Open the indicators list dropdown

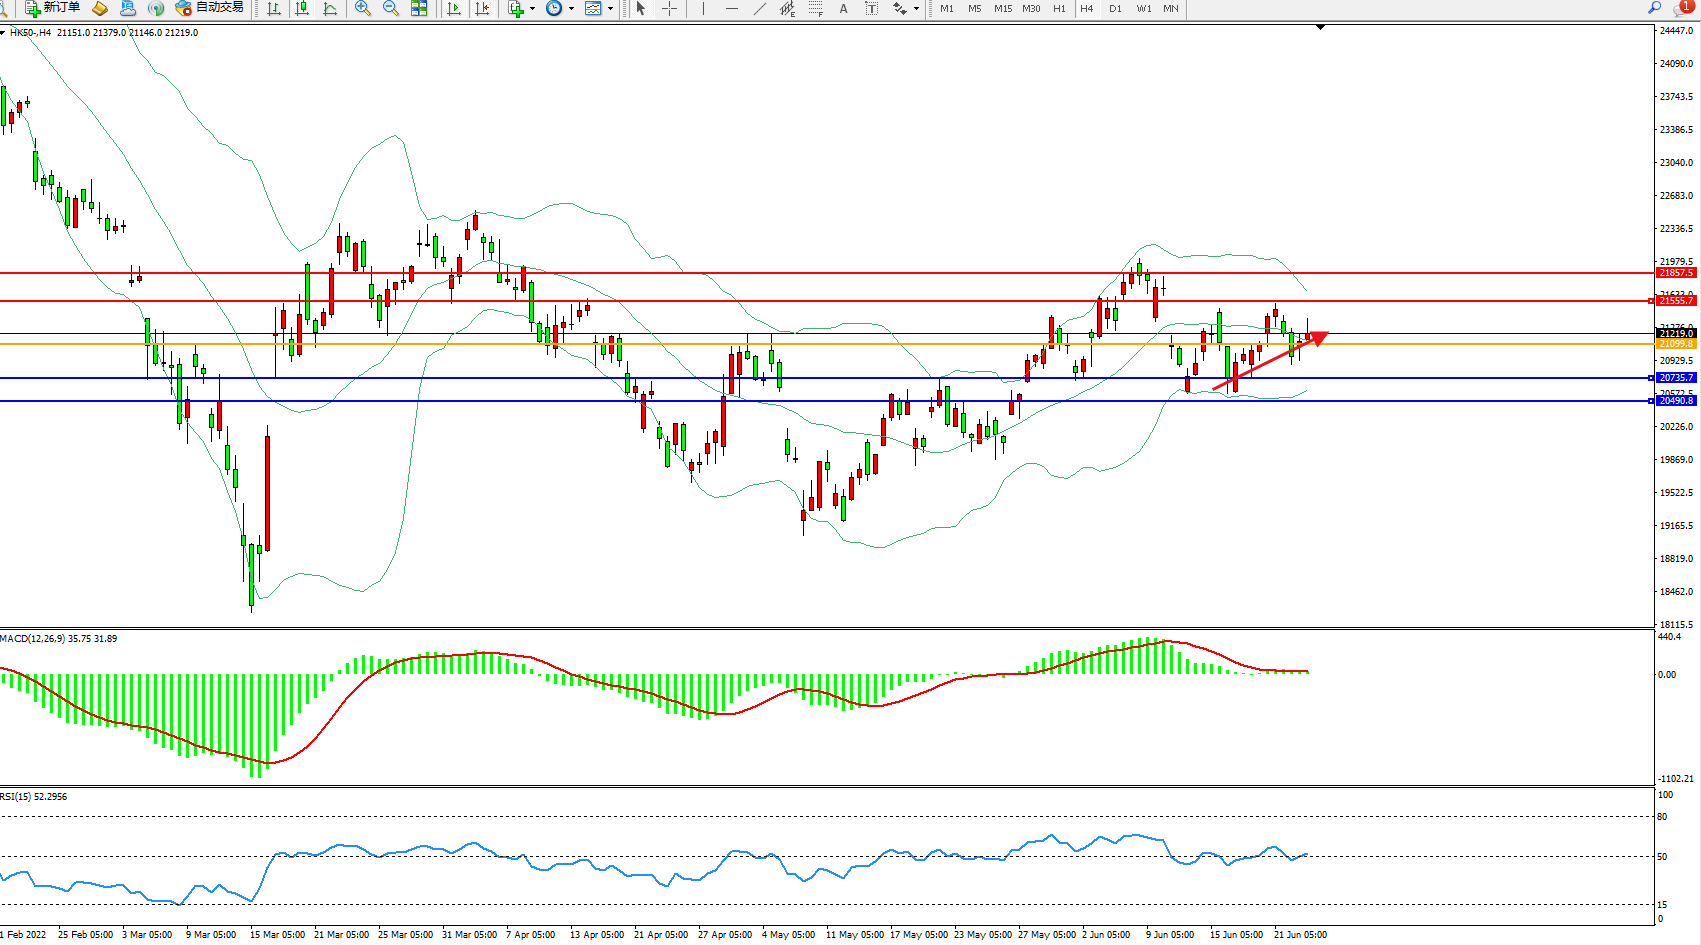click(x=532, y=8)
